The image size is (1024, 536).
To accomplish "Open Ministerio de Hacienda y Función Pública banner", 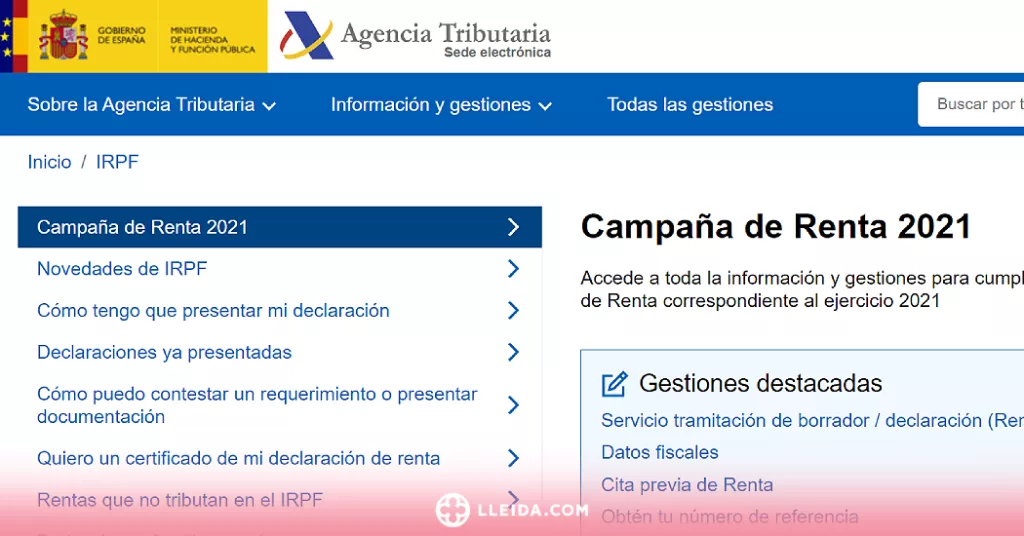I will (x=212, y=40).
